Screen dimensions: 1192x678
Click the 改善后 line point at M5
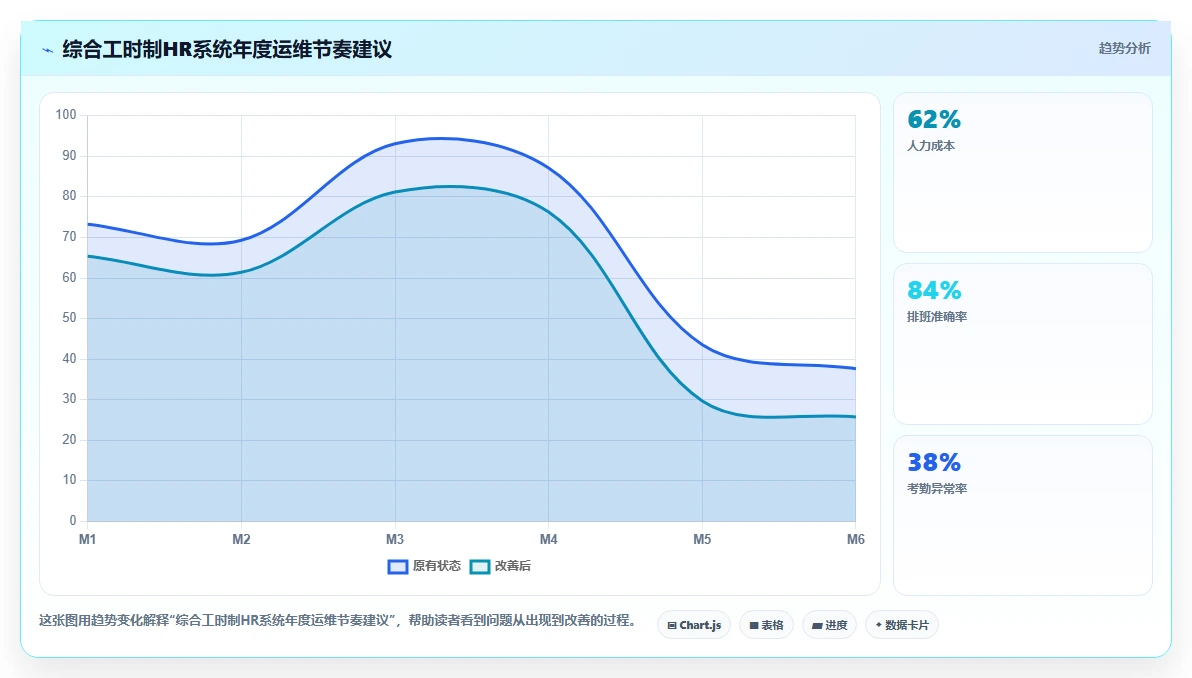(x=702, y=401)
